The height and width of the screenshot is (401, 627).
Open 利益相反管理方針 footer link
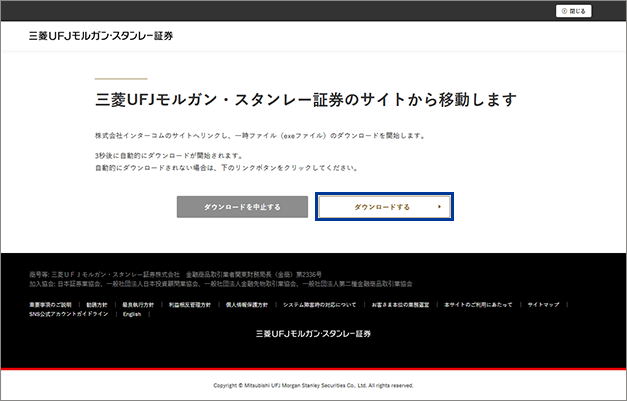[190, 305]
